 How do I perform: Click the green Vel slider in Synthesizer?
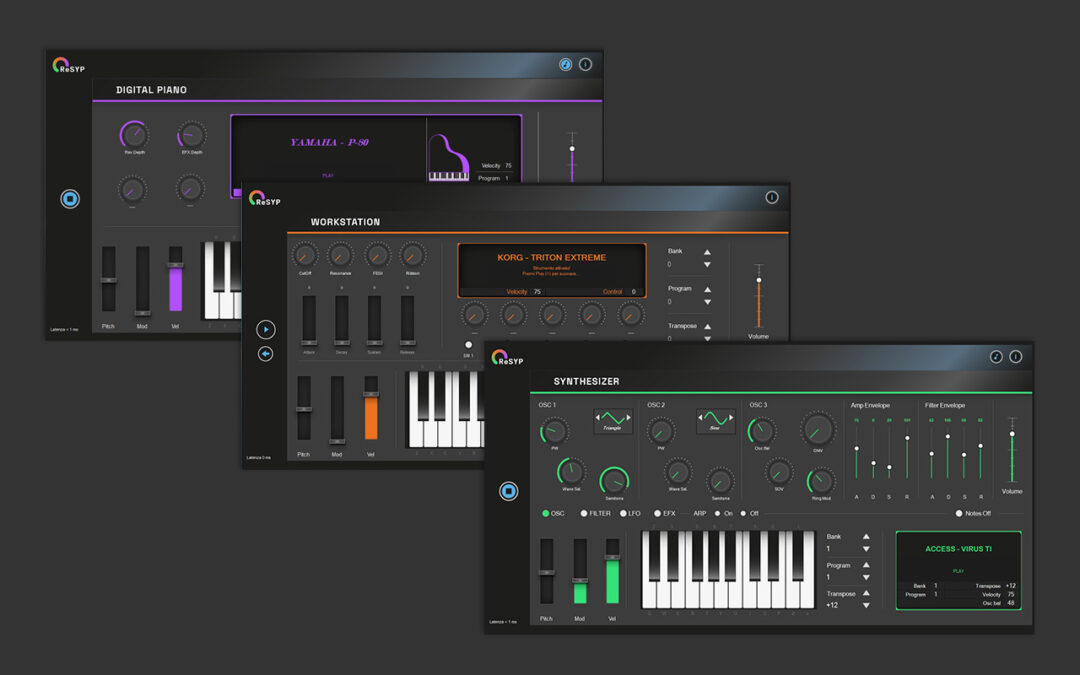(612, 572)
